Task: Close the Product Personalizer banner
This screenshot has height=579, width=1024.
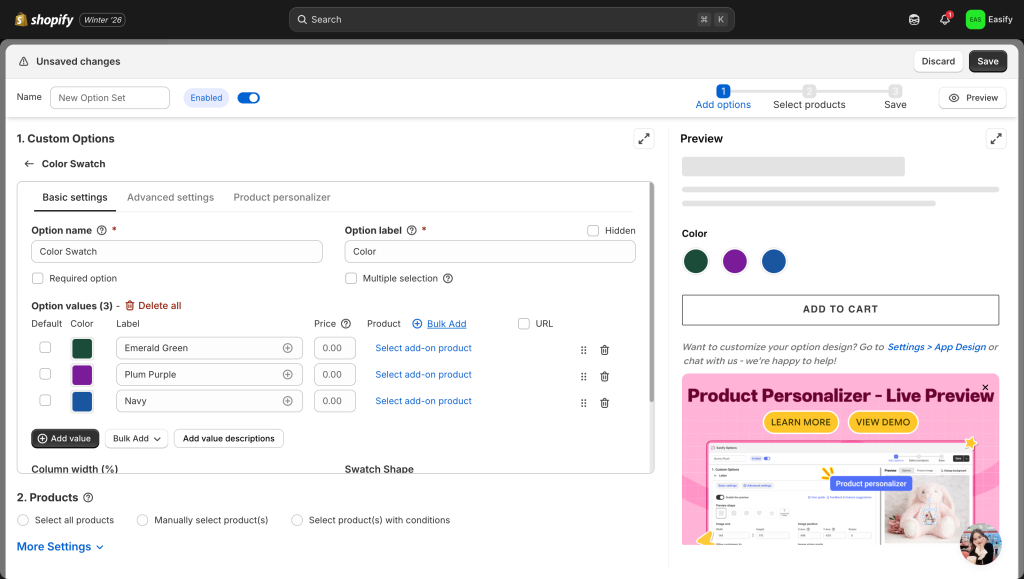Action: (x=985, y=387)
